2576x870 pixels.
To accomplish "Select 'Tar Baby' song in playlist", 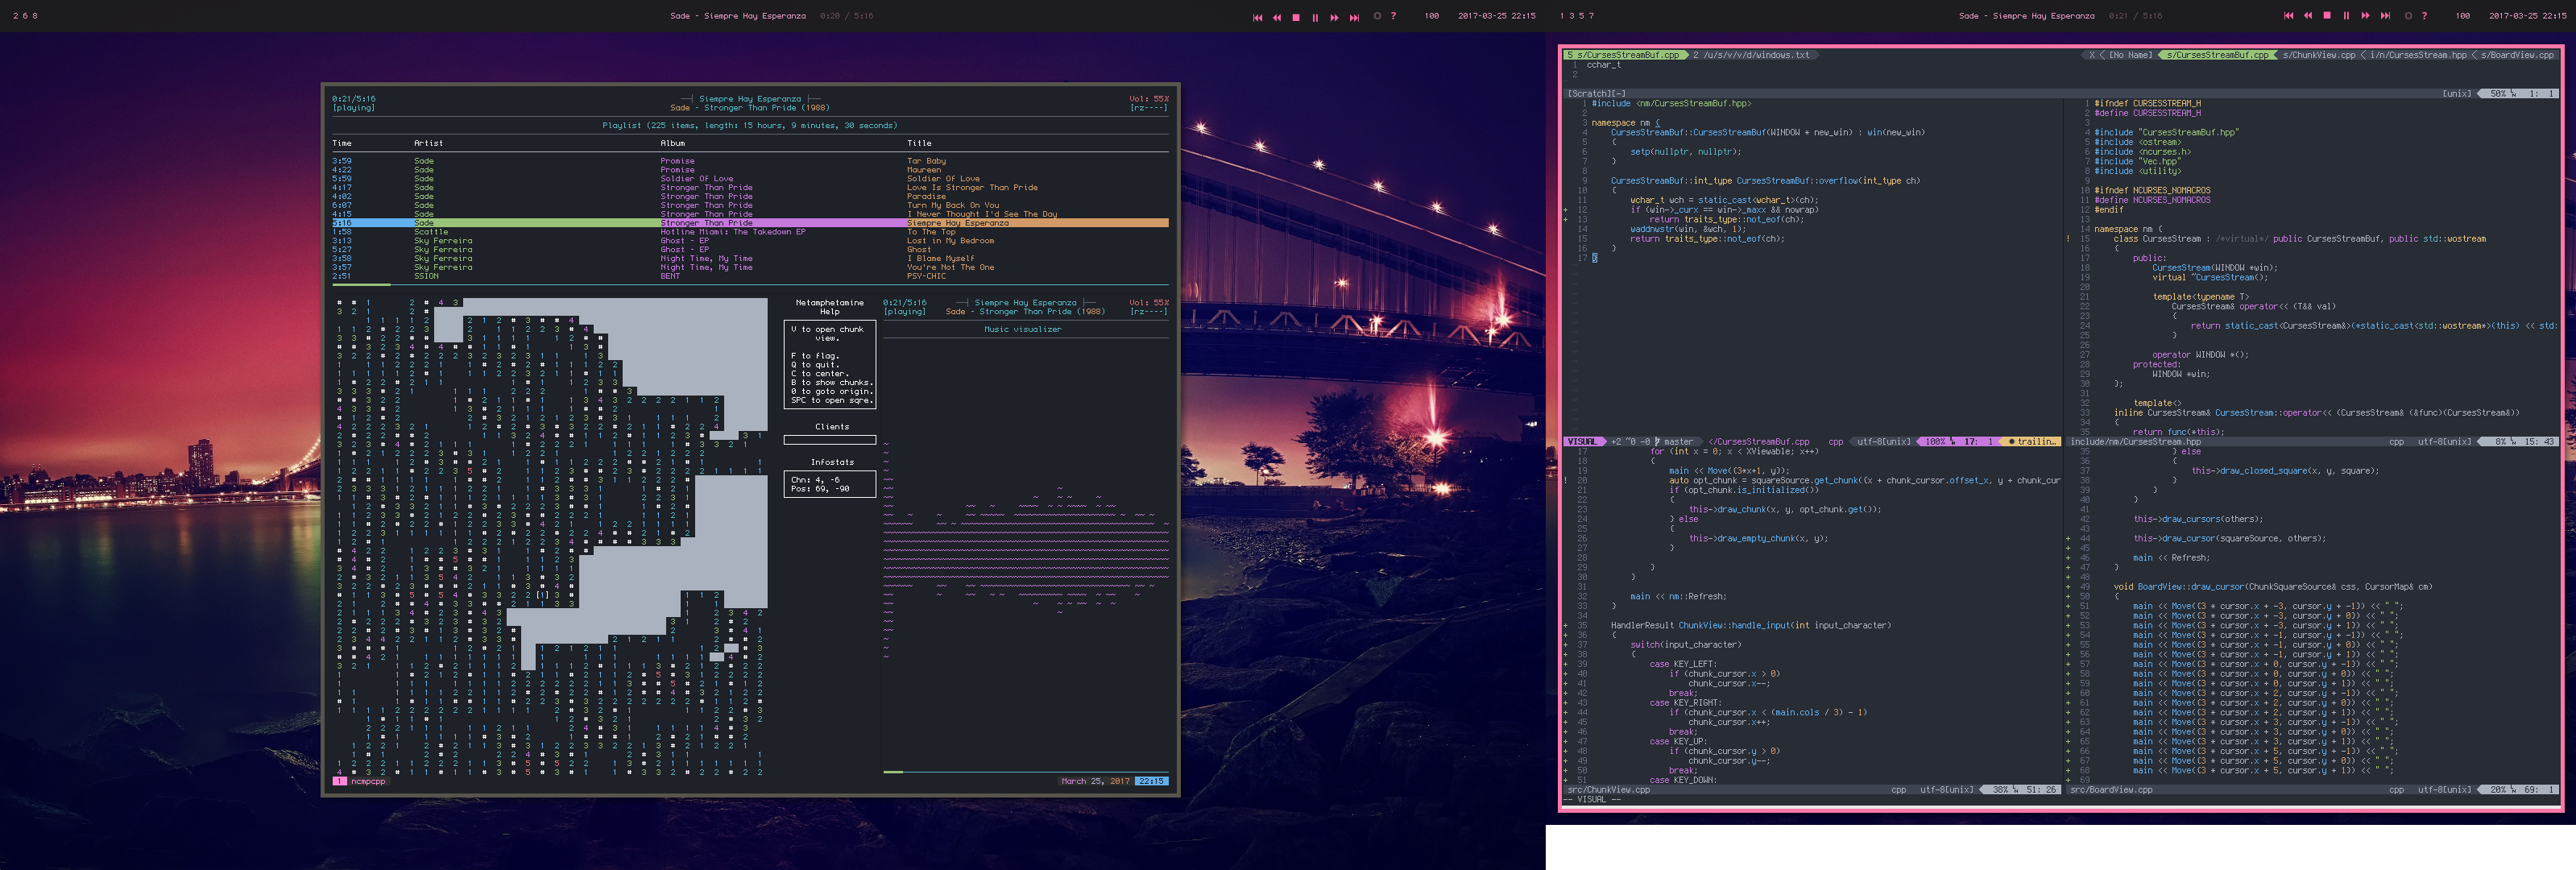I will coord(926,161).
